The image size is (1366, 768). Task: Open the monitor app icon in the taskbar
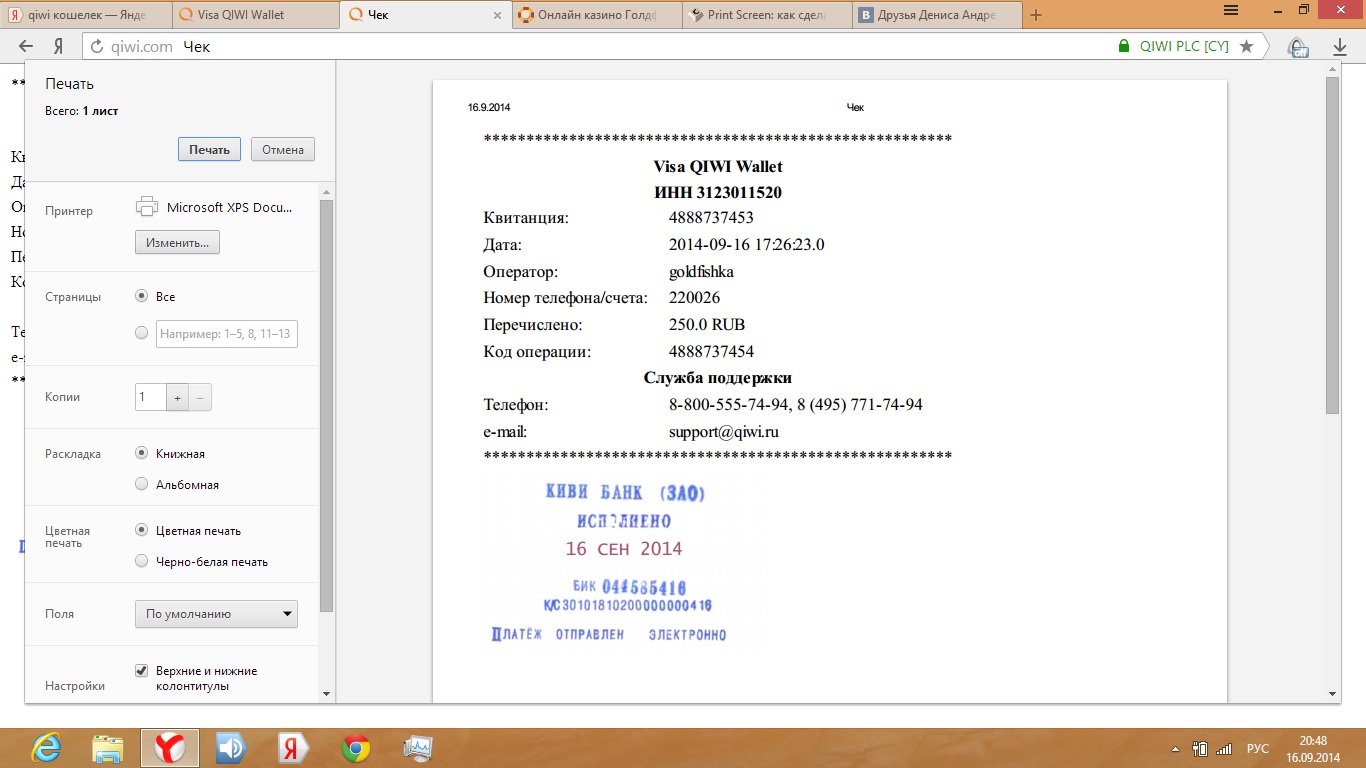pyautogui.click(x=417, y=747)
